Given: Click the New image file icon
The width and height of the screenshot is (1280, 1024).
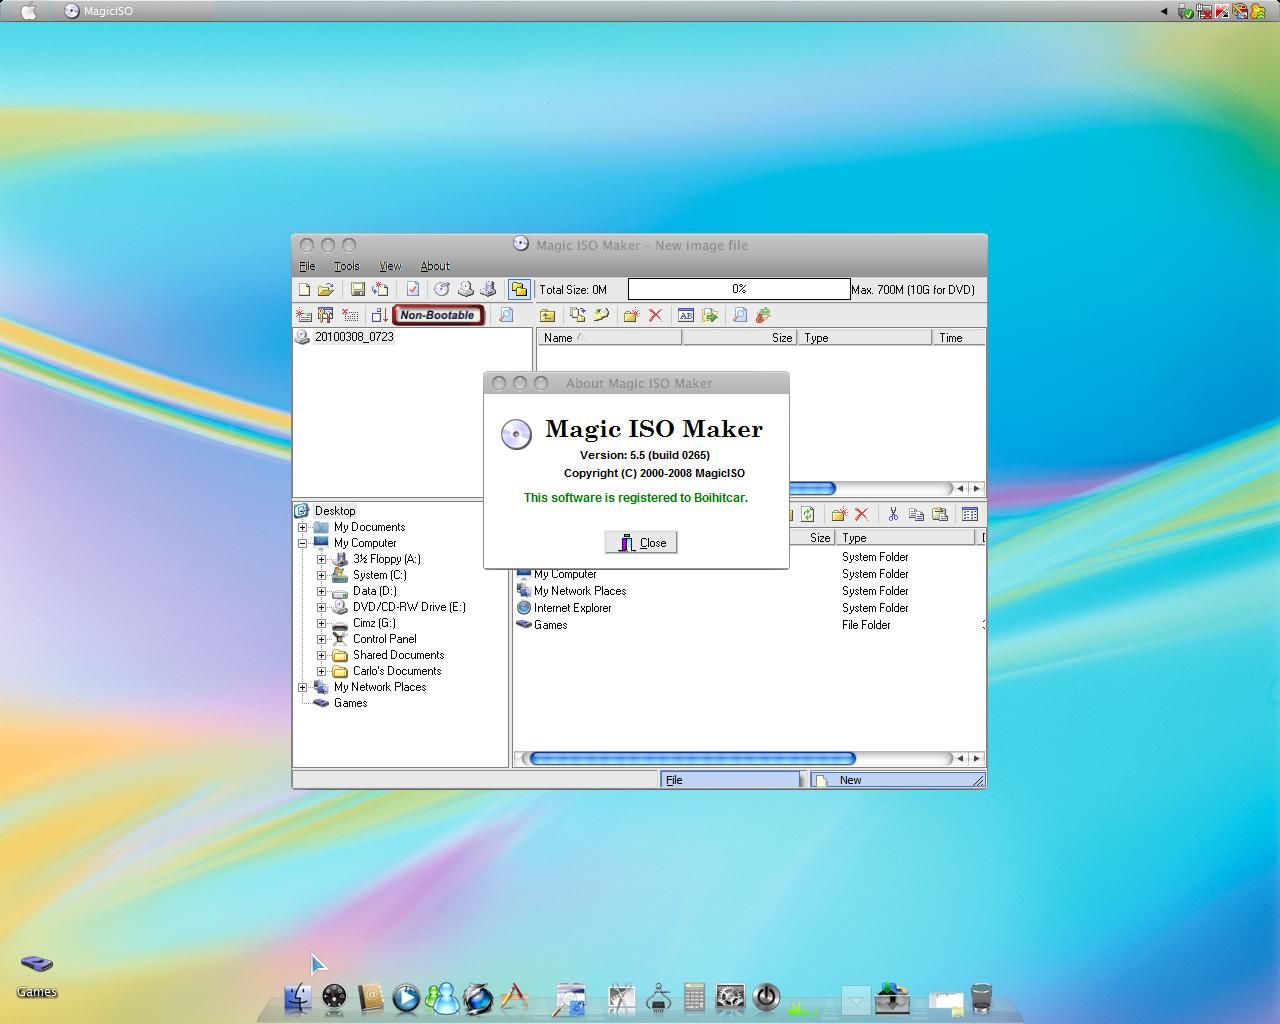Looking at the screenshot, I should point(304,289).
